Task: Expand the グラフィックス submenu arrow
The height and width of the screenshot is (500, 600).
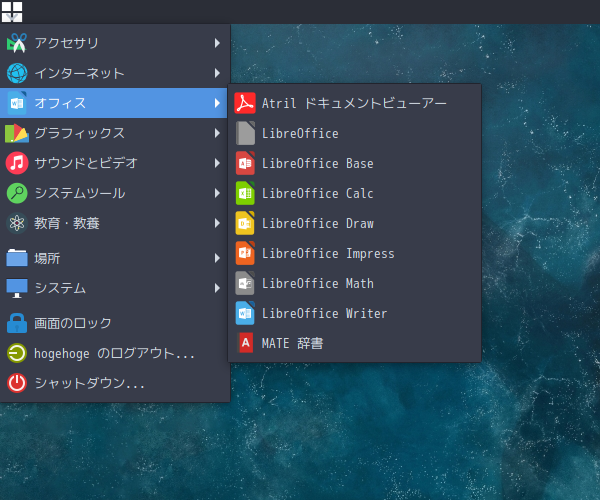Action: point(217,133)
